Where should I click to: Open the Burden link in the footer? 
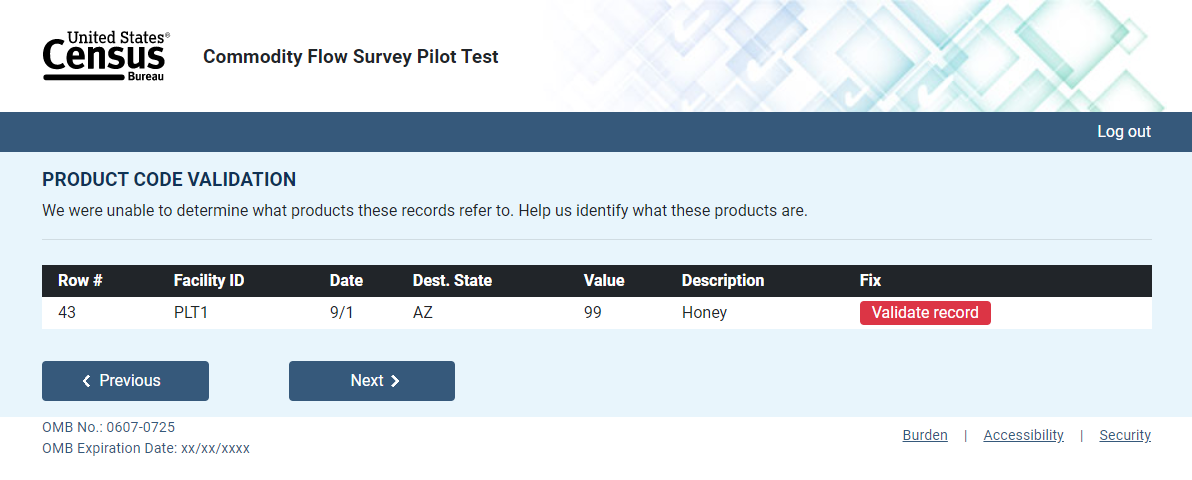click(924, 435)
